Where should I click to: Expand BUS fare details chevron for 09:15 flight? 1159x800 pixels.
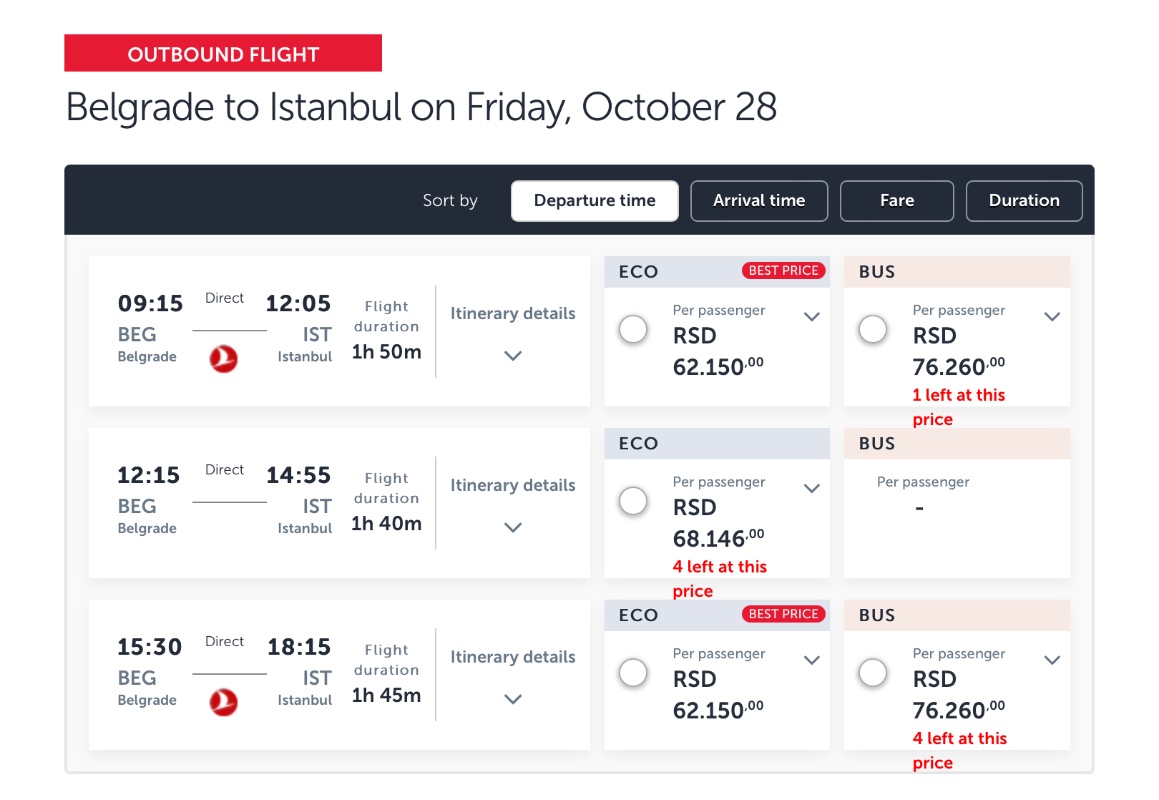click(1052, 317)
